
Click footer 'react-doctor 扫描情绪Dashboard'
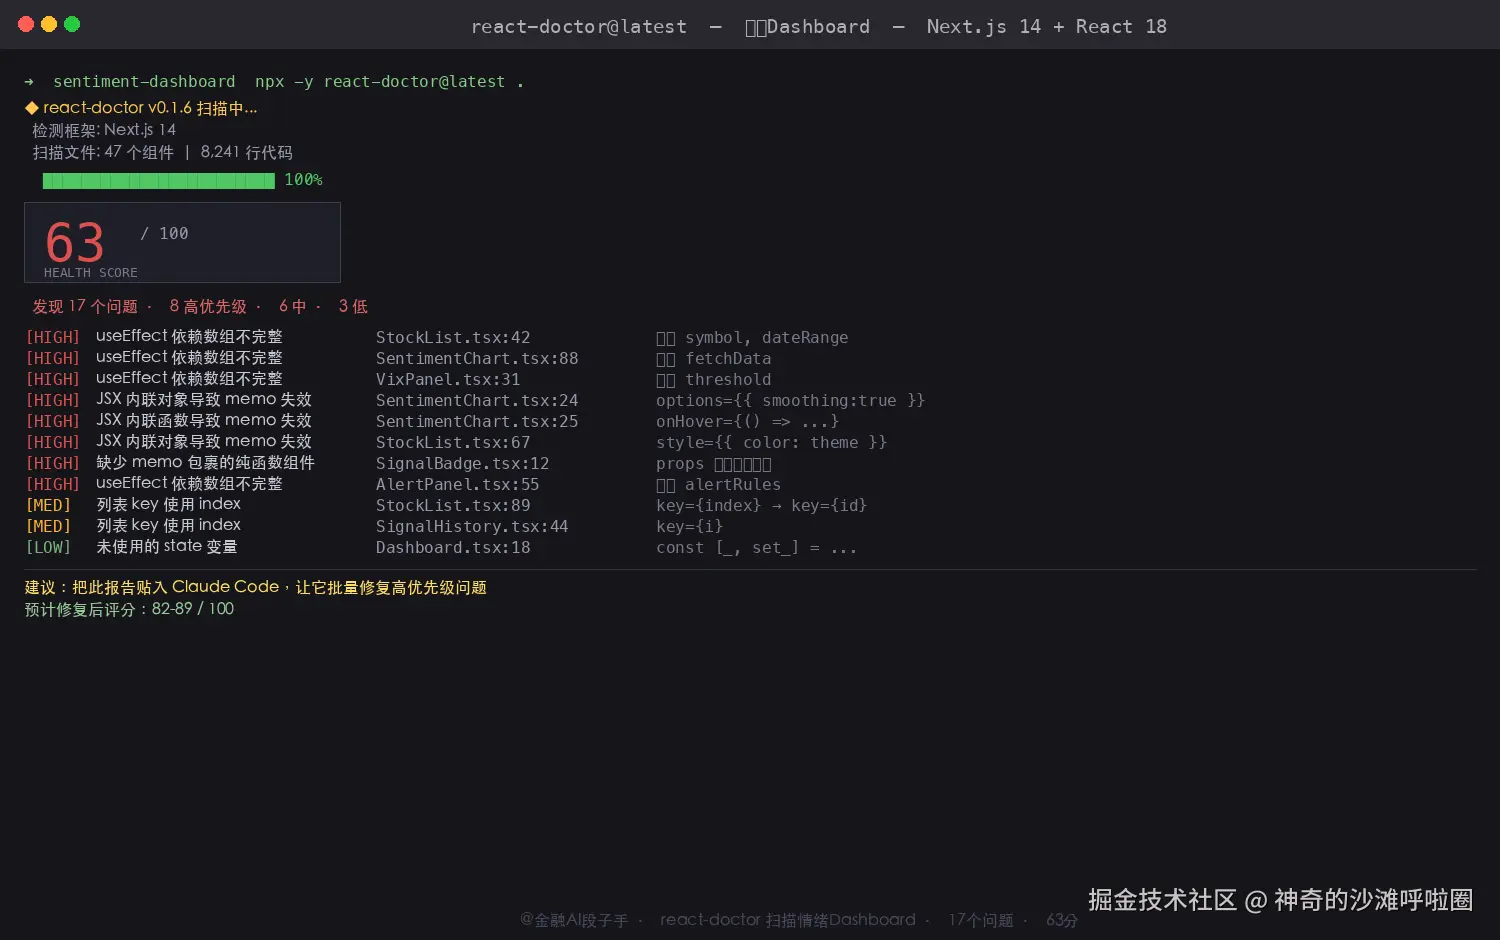point(788,920)
